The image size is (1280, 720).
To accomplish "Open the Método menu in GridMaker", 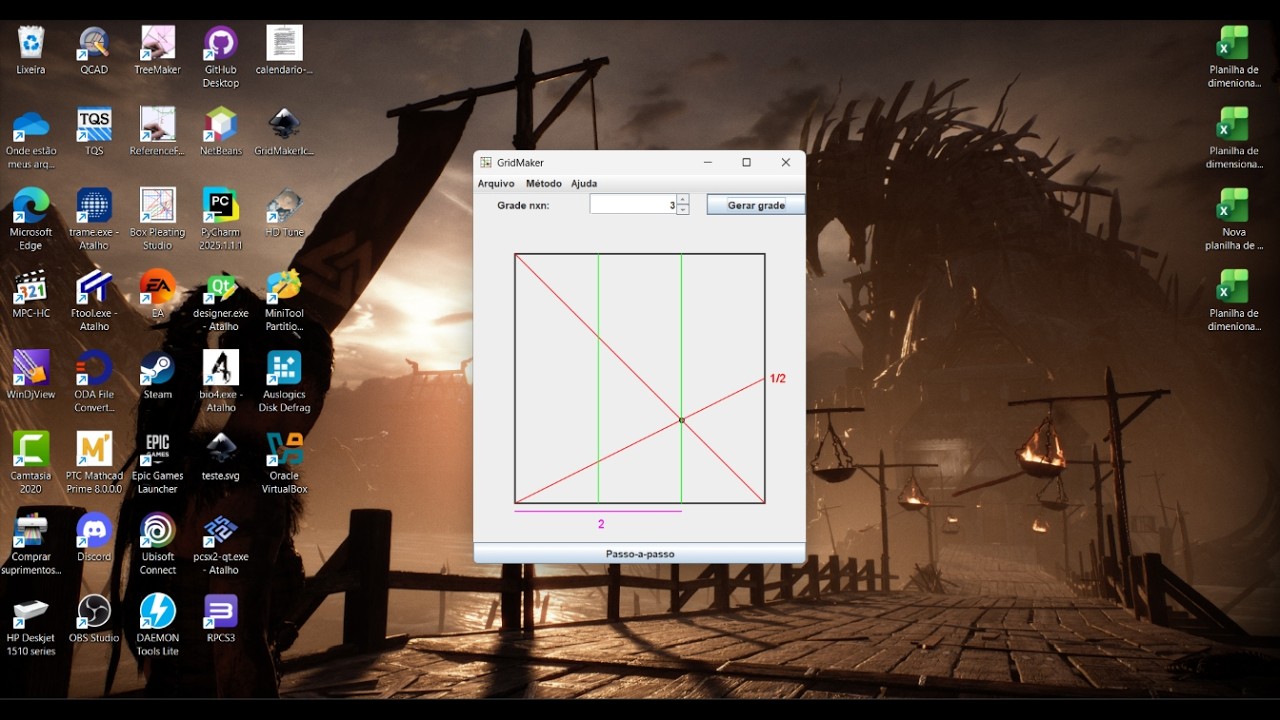I will (544, 183).
